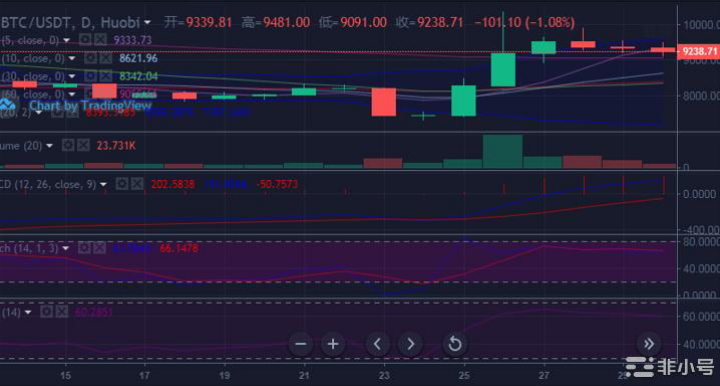Expand the MACD (12, 26, close, 9) dropdown arrow
Image resolution: width=720 pixels, height=386 pixels.
(103, 185)
